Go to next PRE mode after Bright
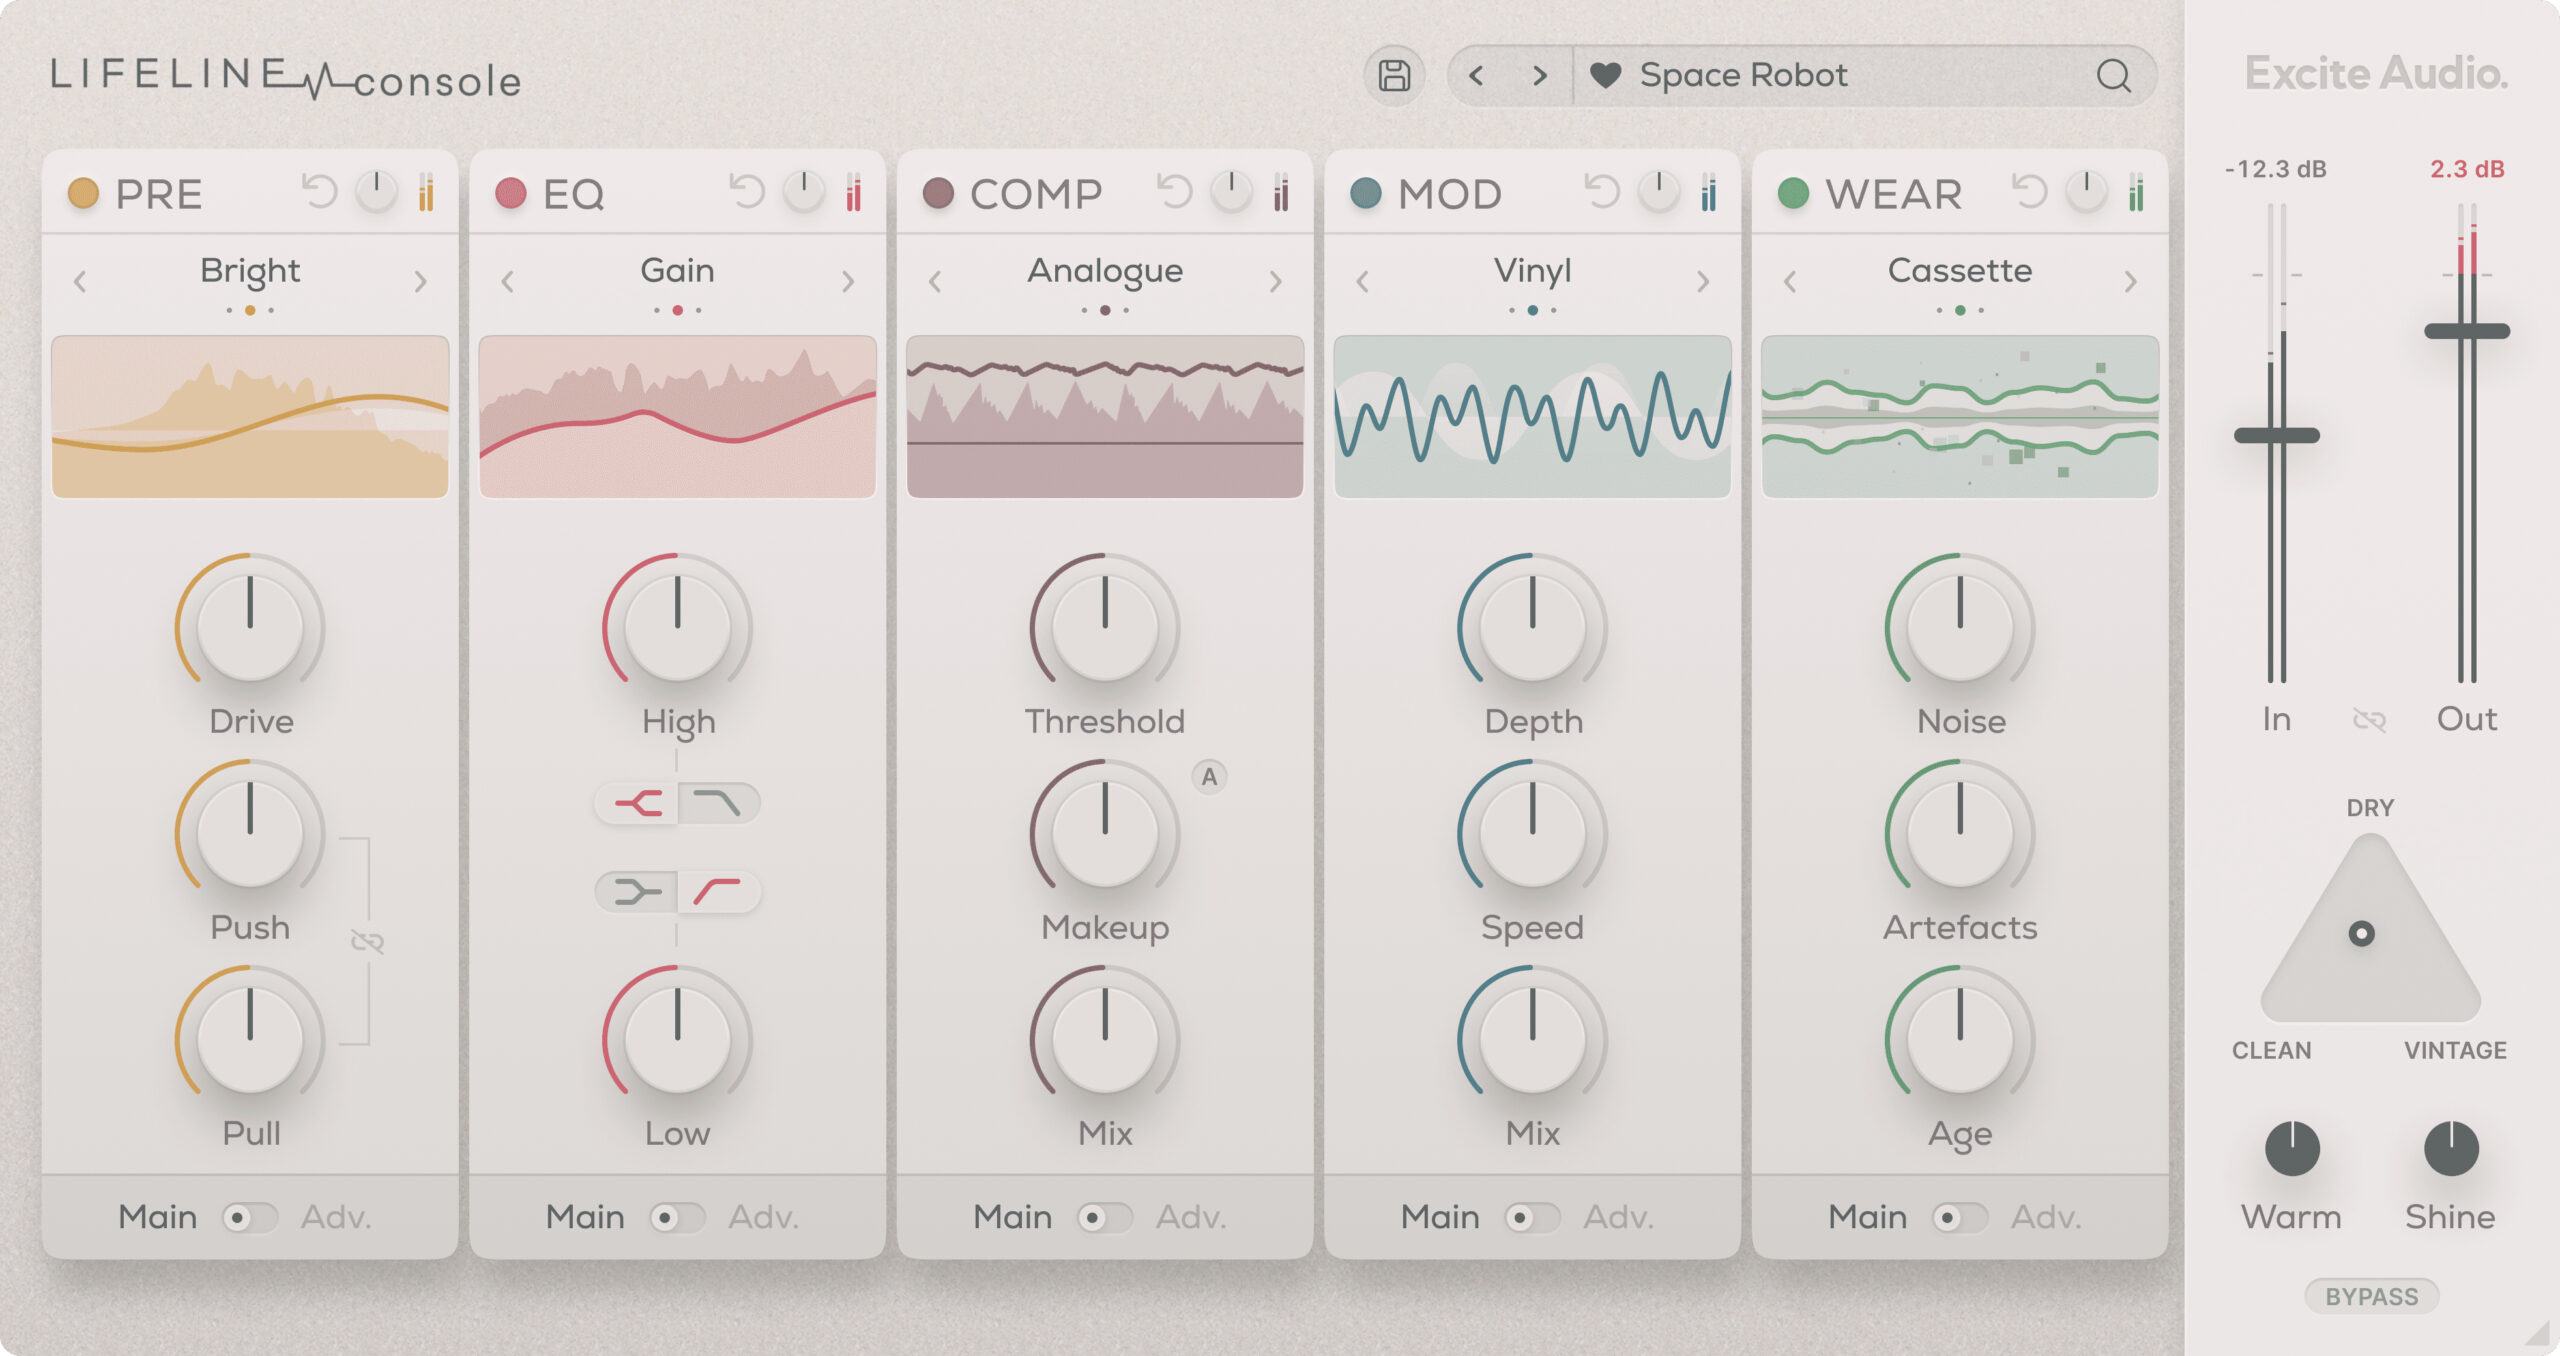This screenshot has width=2560, height=1356. pyautogui.click(x=420, y=282)
